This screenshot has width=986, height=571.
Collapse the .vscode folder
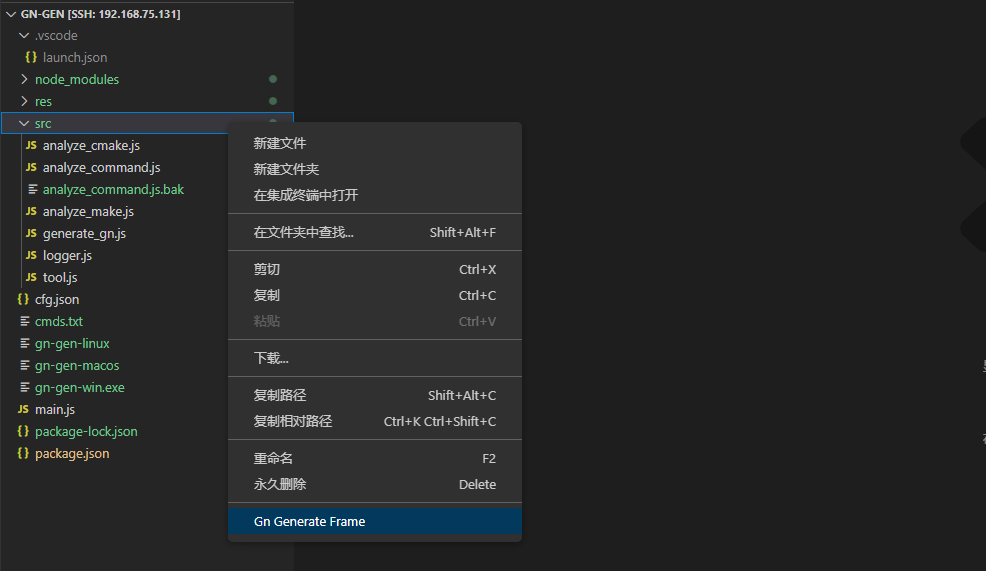(x=24, y=36)
